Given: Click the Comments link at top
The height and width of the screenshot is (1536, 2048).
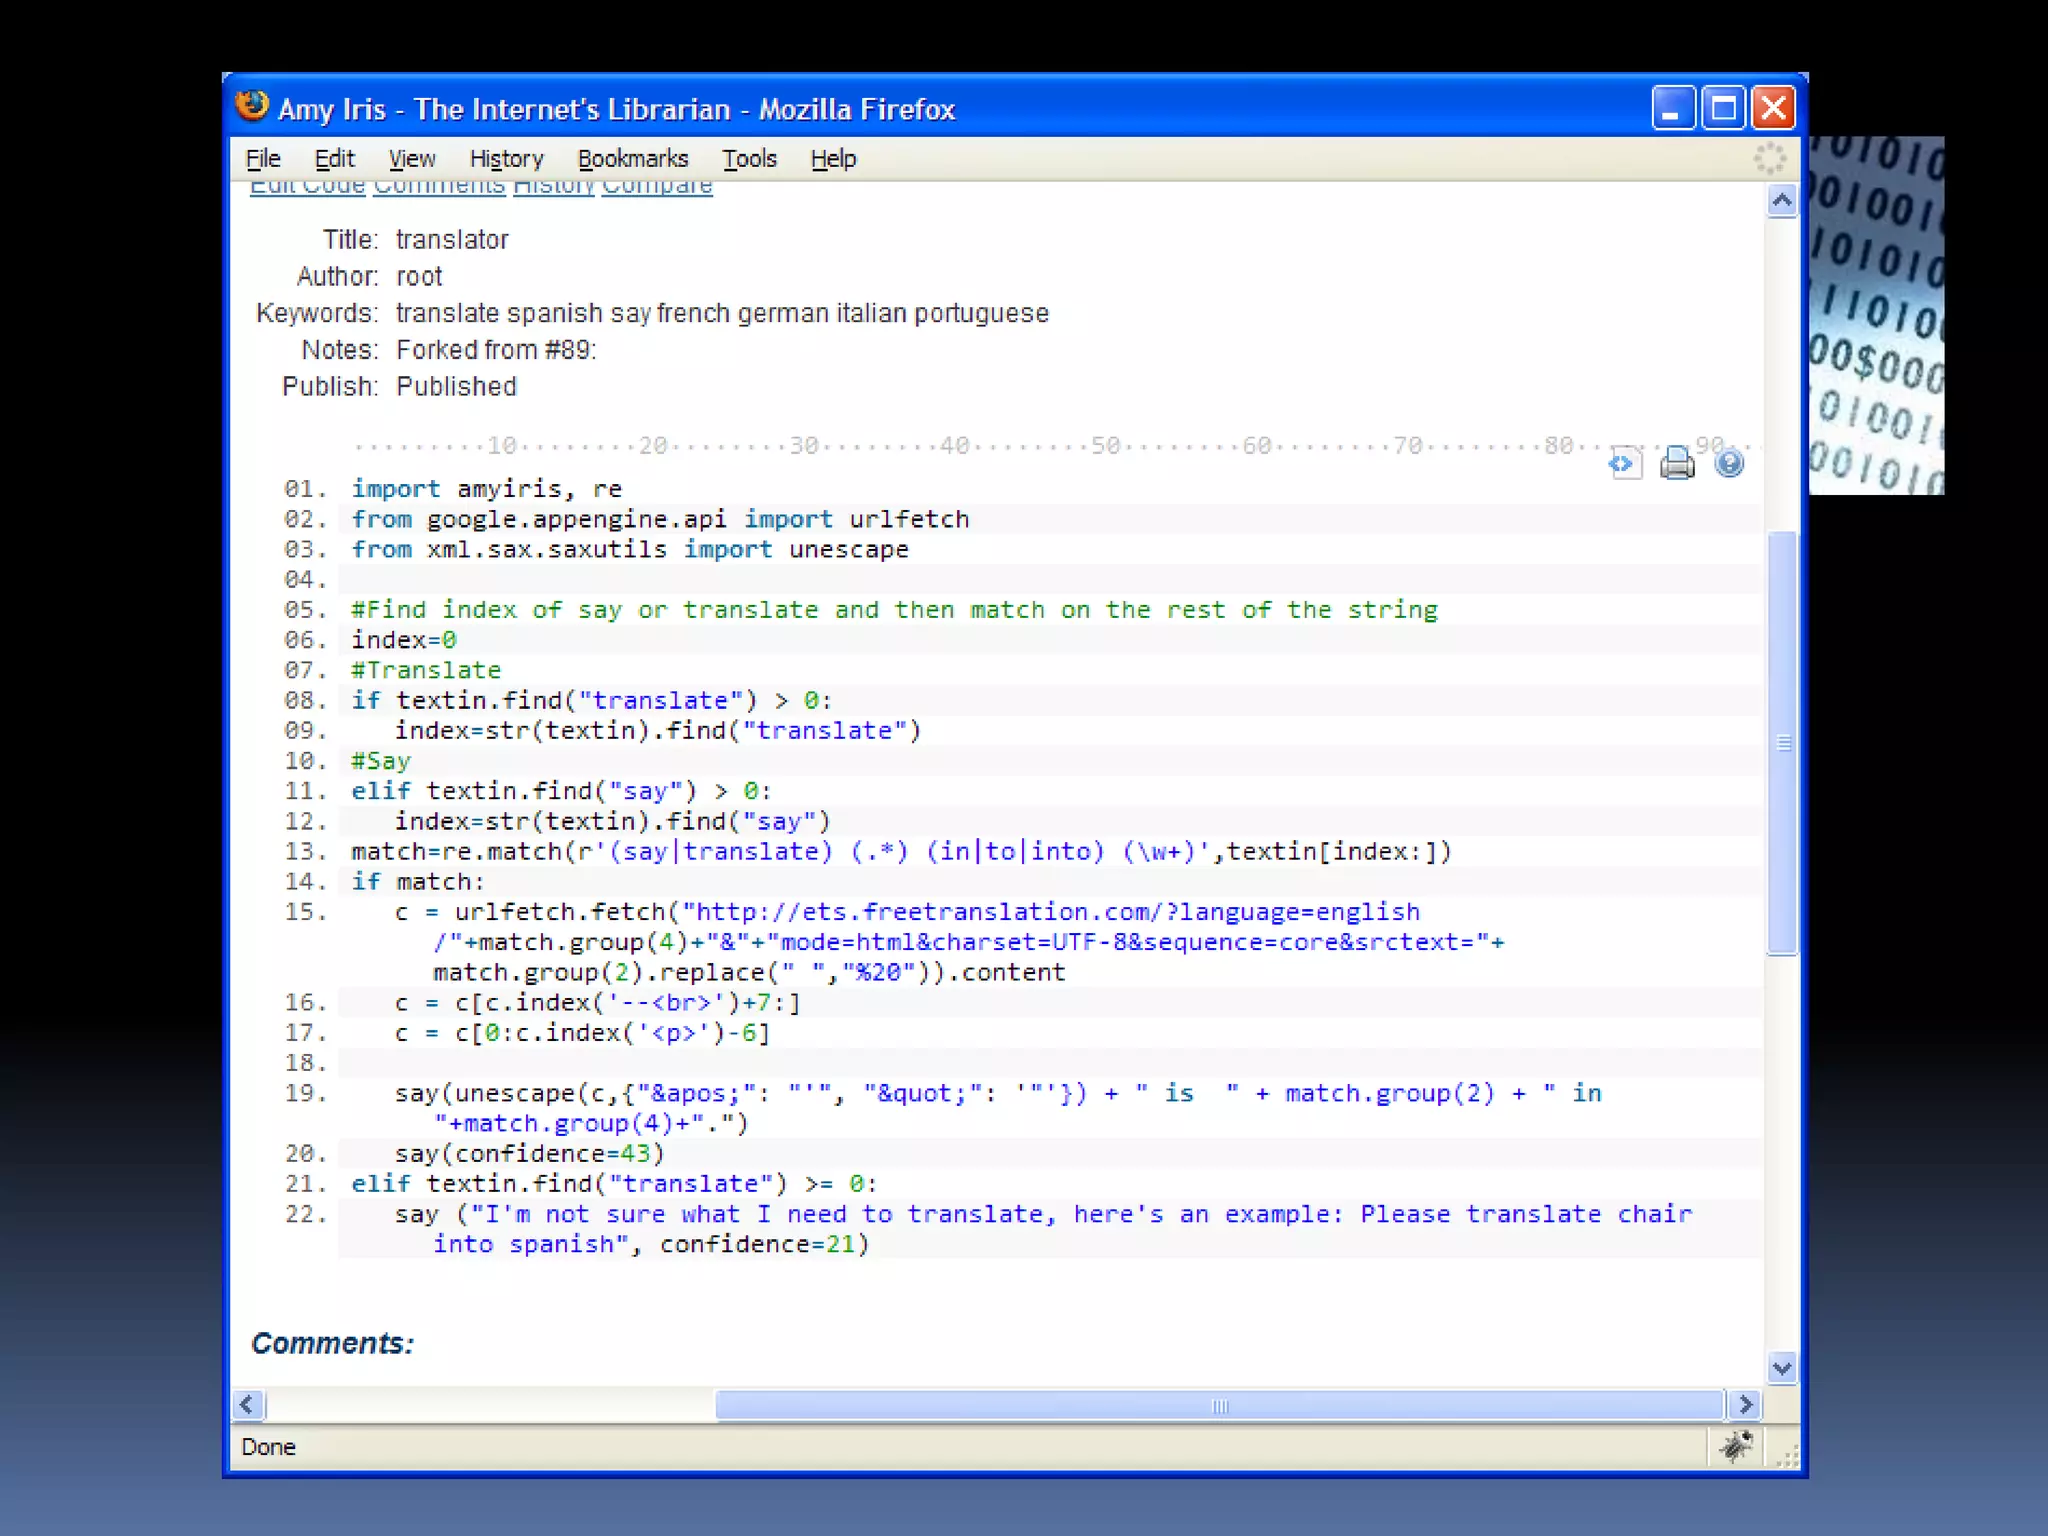Looking at the screenshot, I should (x=439, y=188).
